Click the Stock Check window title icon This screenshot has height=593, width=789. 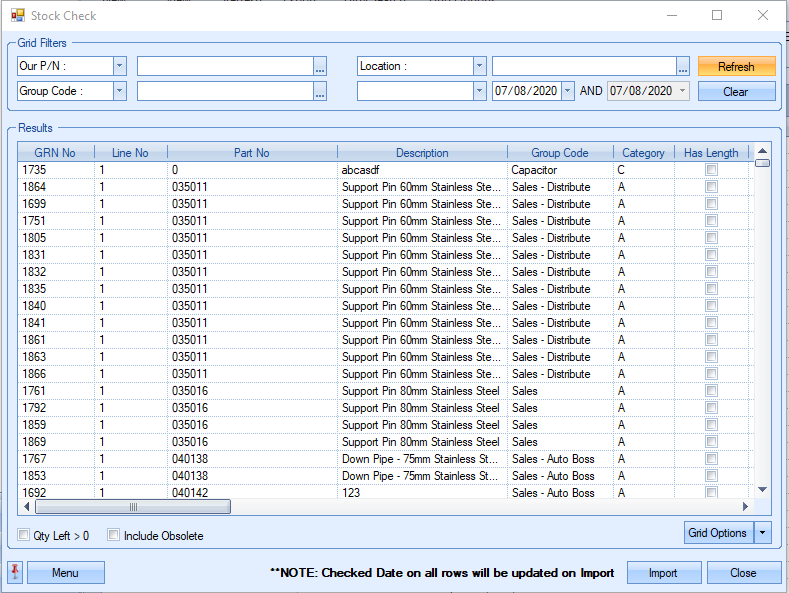click(x=17, y=16)
